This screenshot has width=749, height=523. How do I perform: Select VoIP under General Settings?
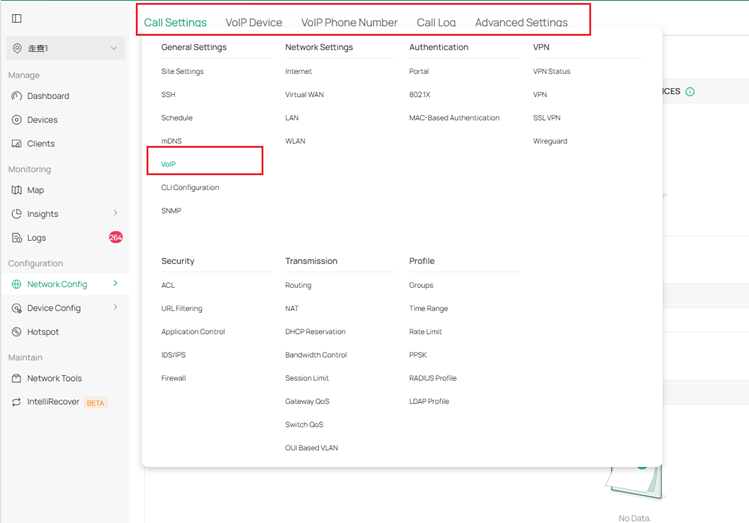tap(168, 164)
